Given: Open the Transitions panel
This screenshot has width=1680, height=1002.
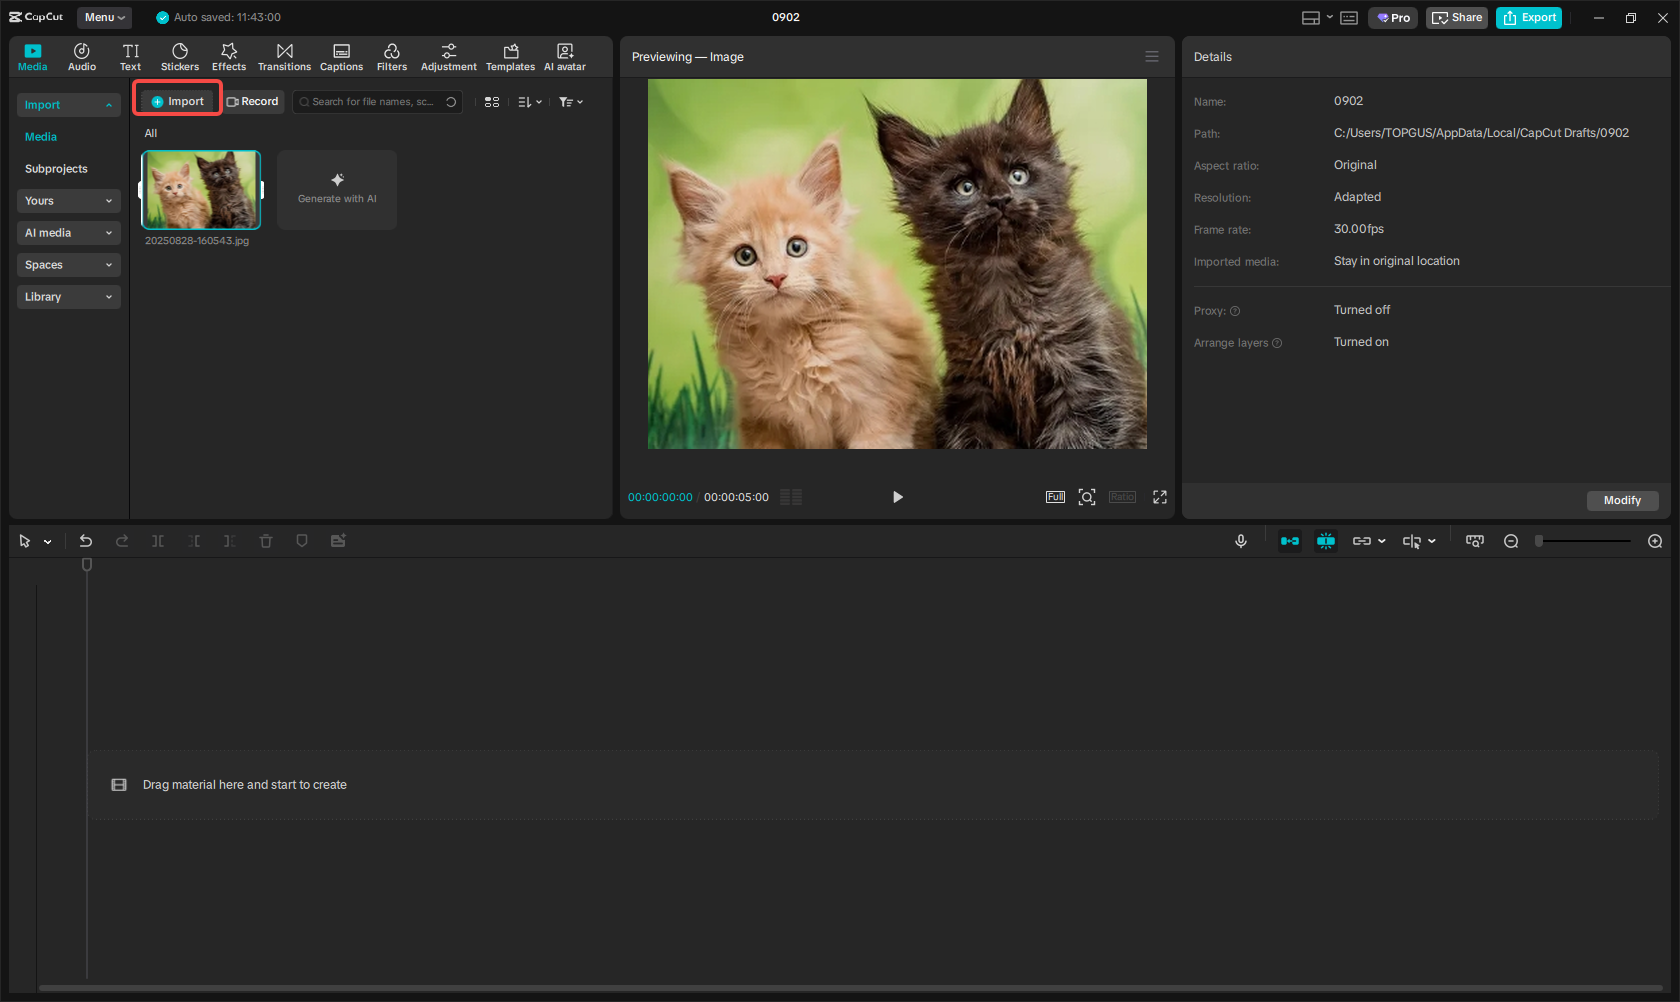Looking at the screenshot, I should (x=284, y=55).
